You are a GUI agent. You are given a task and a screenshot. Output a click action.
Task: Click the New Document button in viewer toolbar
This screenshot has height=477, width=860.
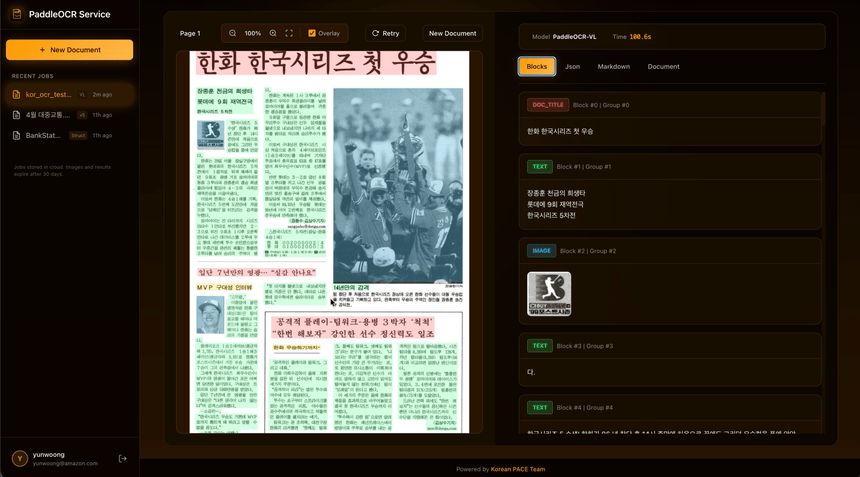(452, 33)
